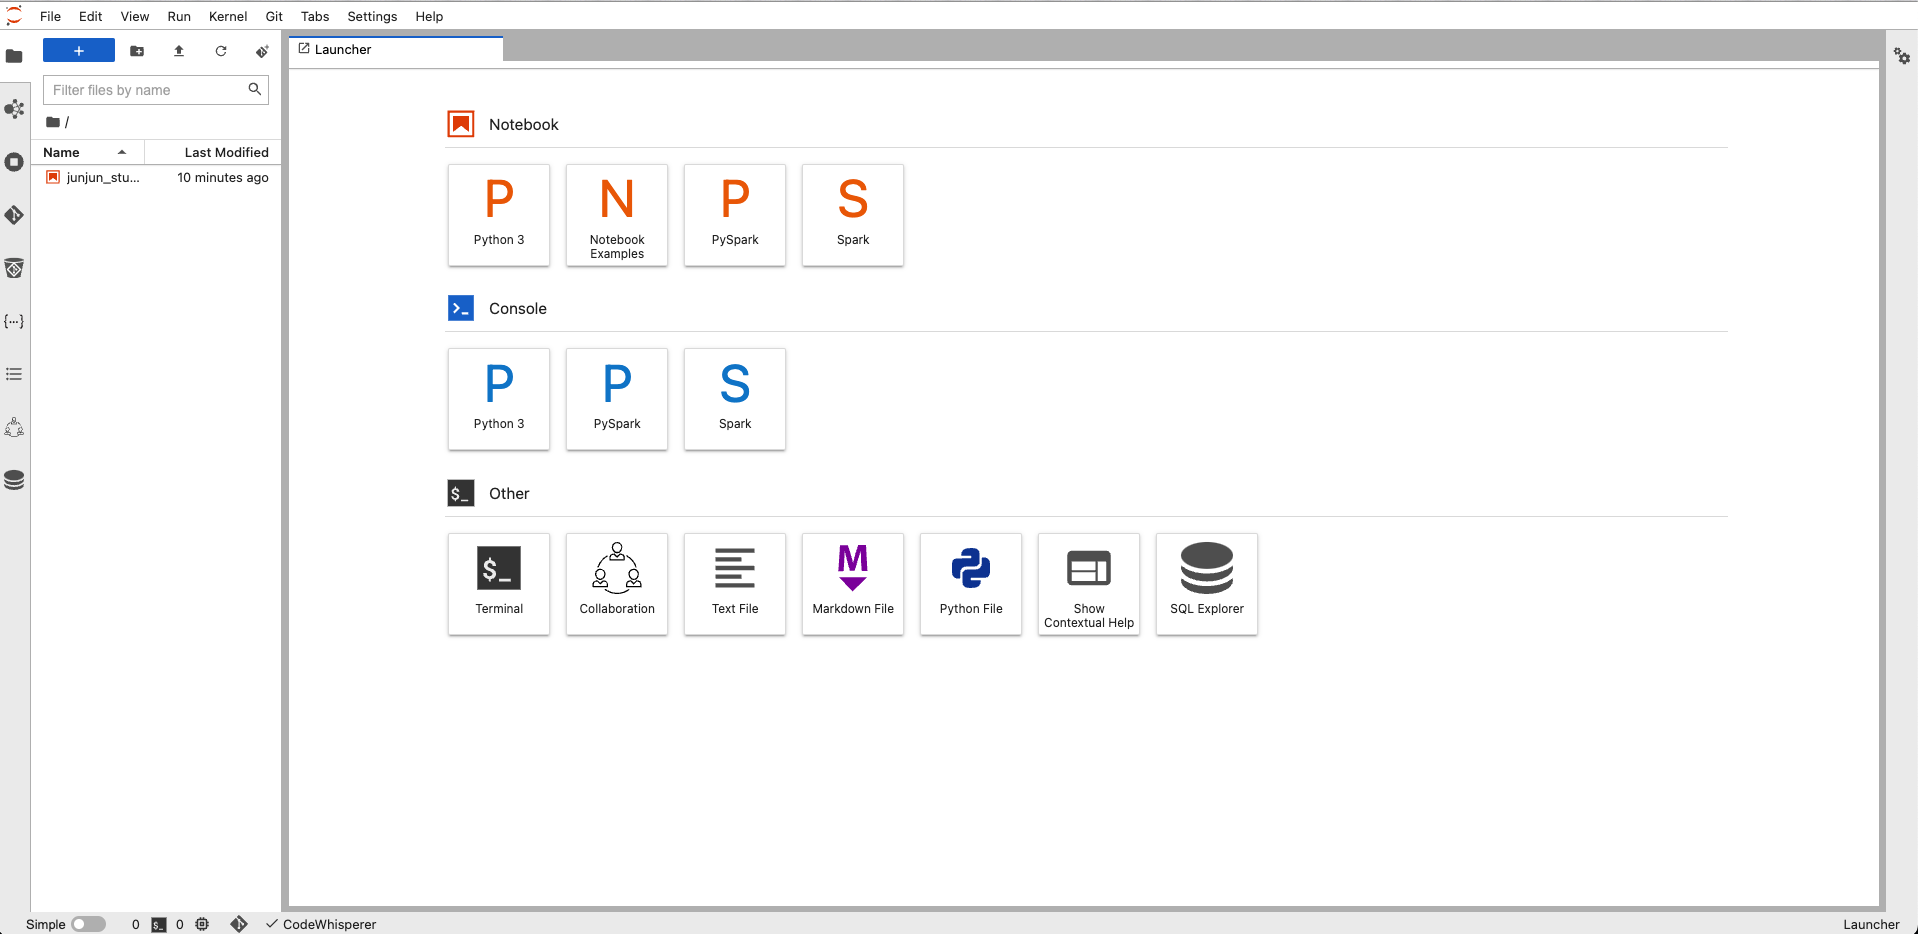The height and width of the screenshot is (934, 1918).
Task: Show Contextual Help panel
Action: 1089,584
